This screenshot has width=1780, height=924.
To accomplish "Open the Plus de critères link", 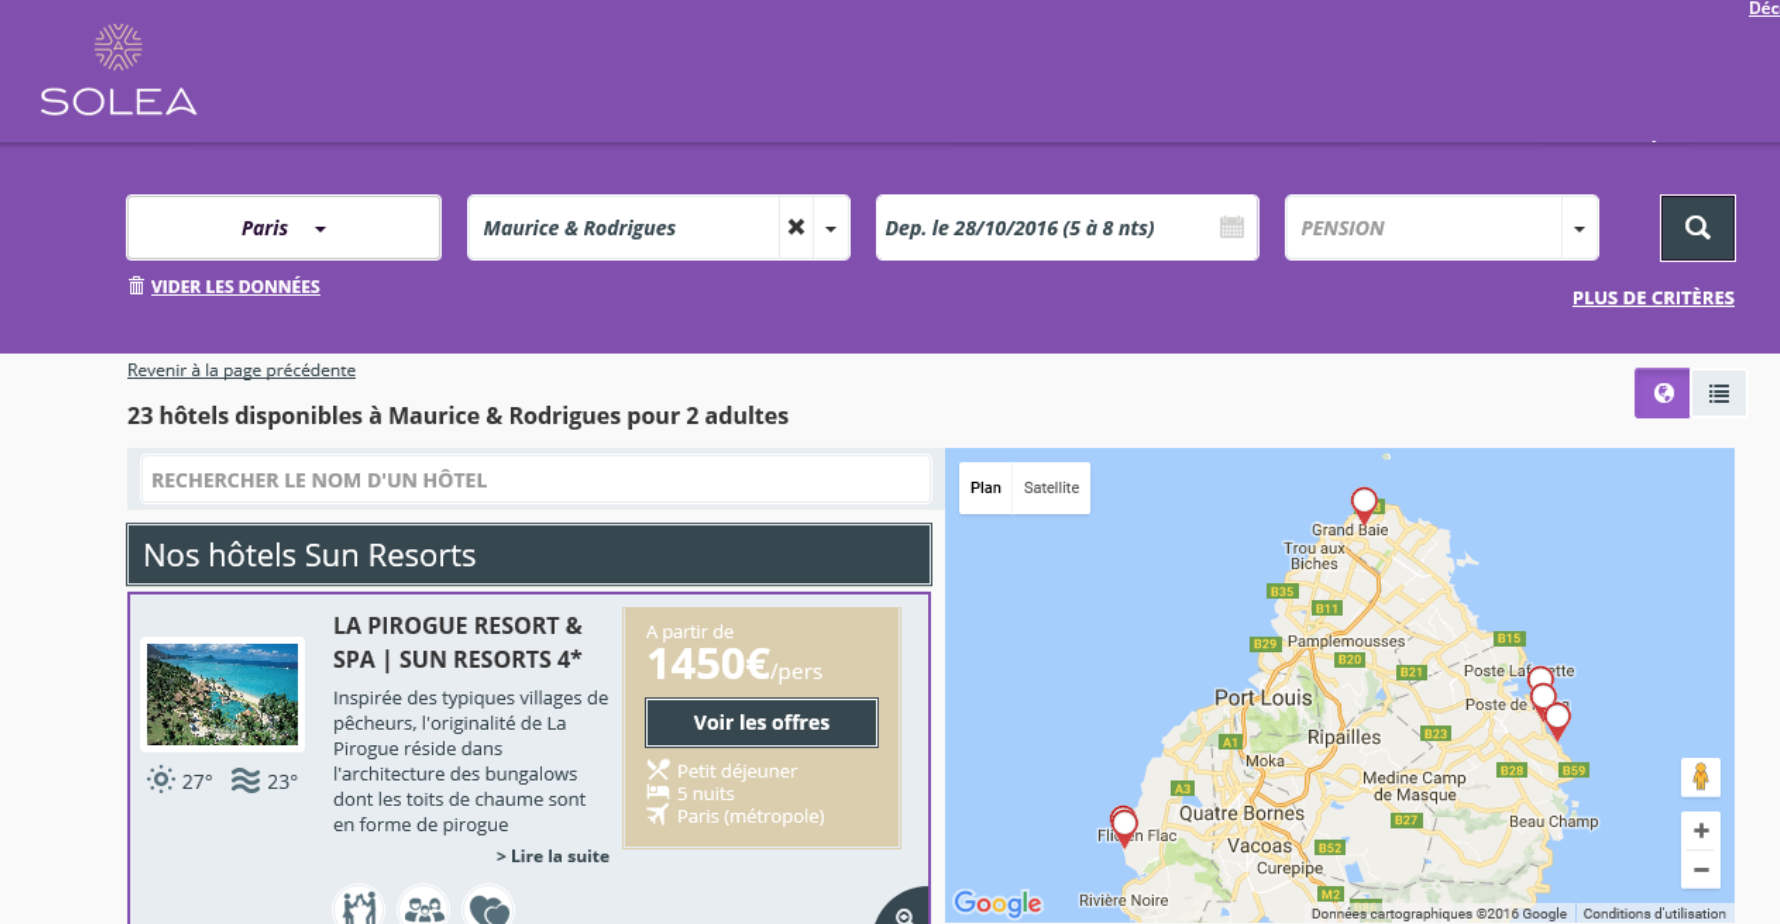I will coord(1652,298).
